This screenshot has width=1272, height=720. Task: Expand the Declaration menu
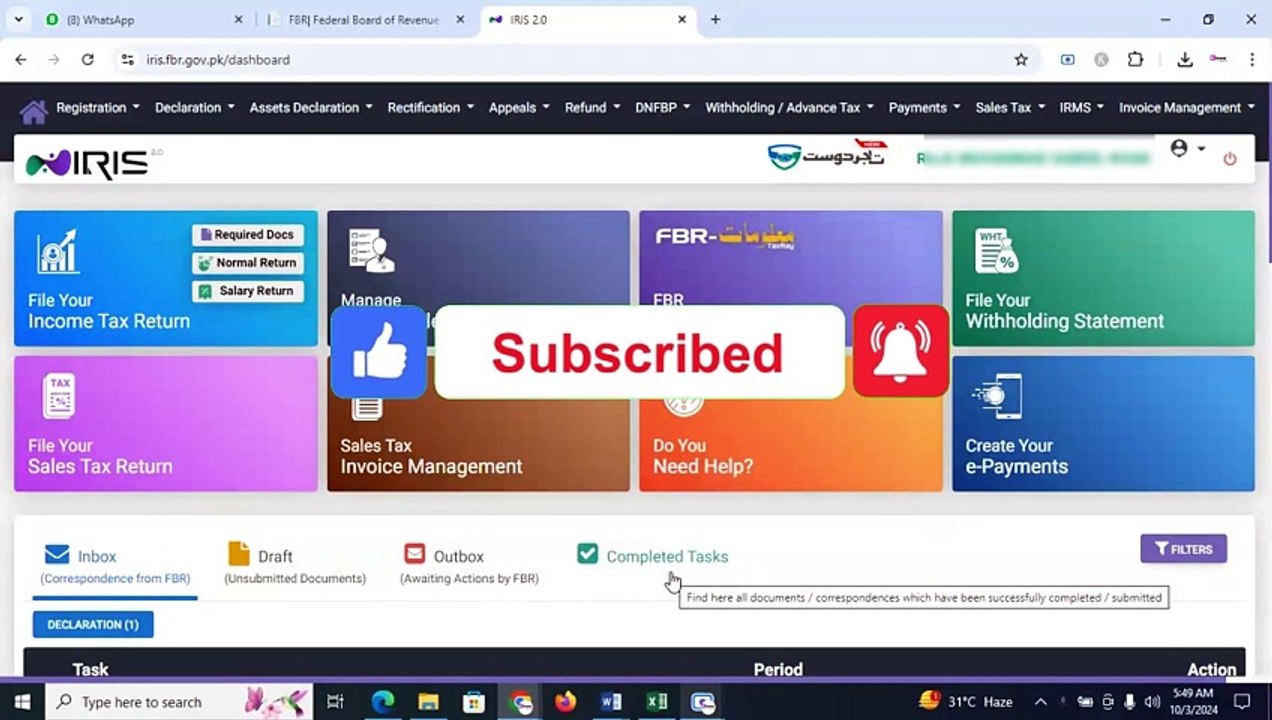click(x=194, y=108)
